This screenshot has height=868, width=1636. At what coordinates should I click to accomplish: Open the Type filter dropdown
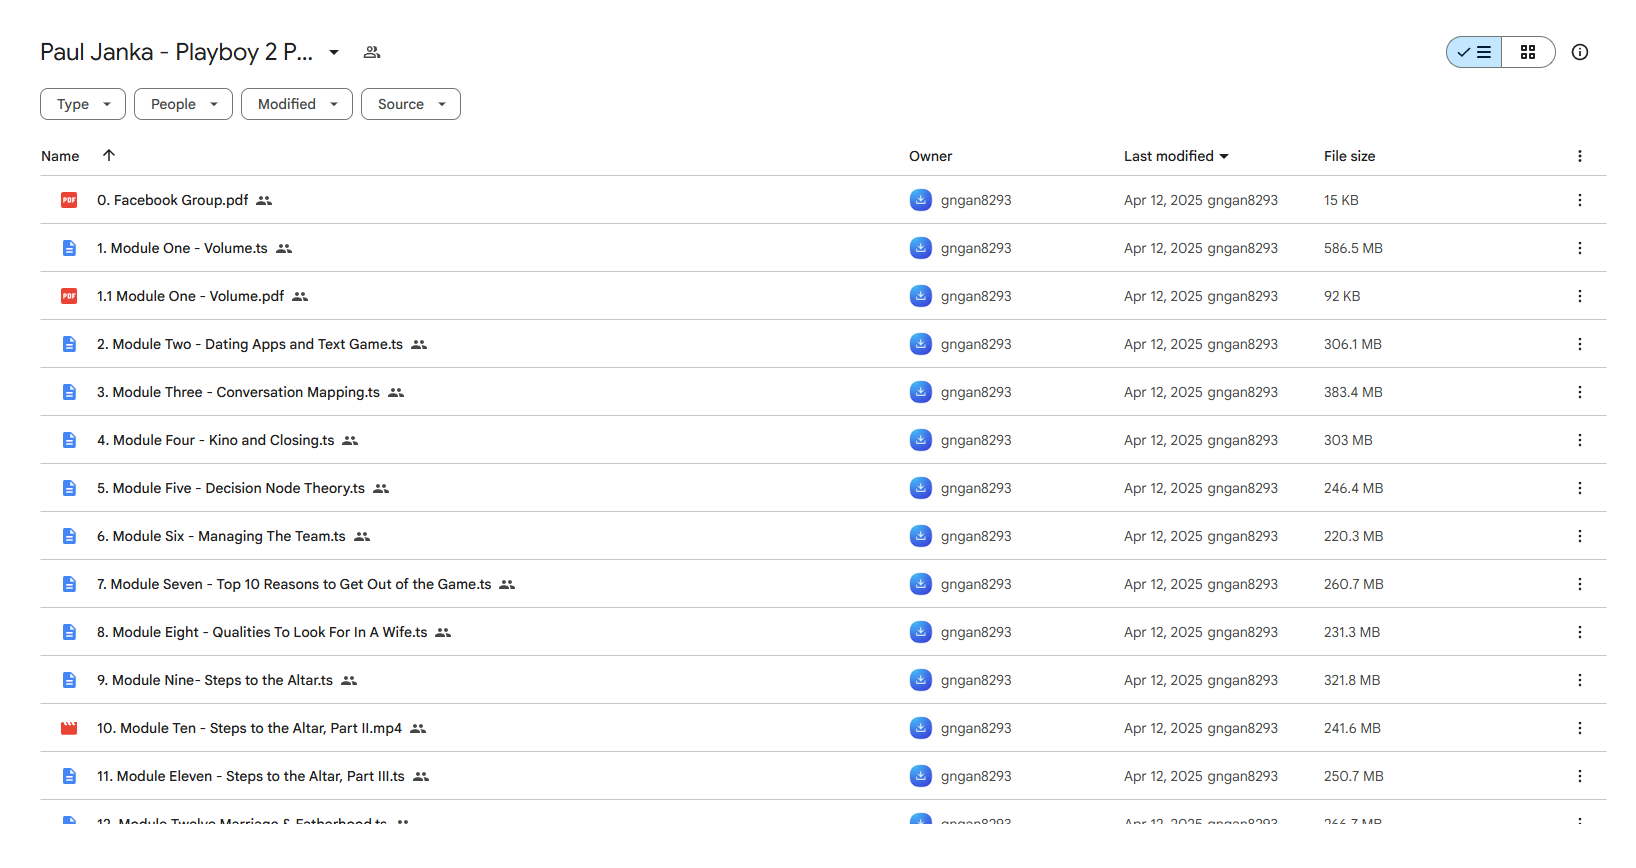point(83,104)
